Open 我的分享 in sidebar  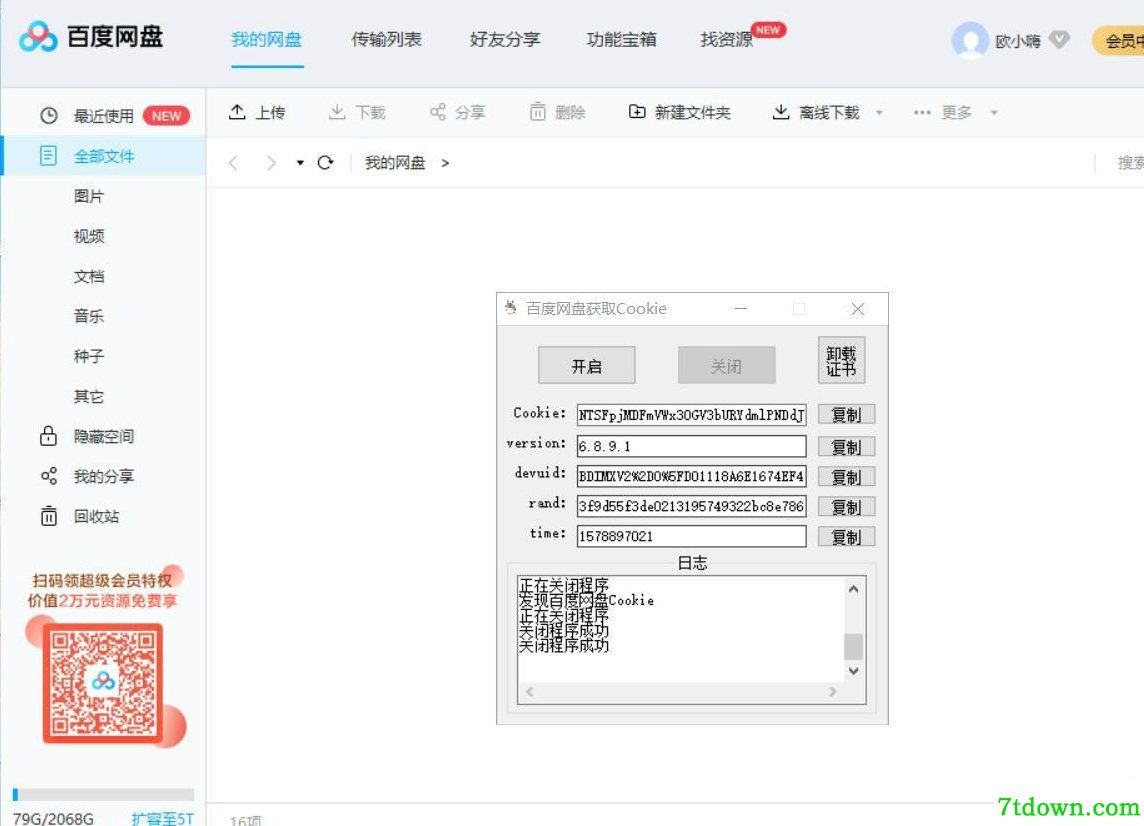(x=104, y=476)
